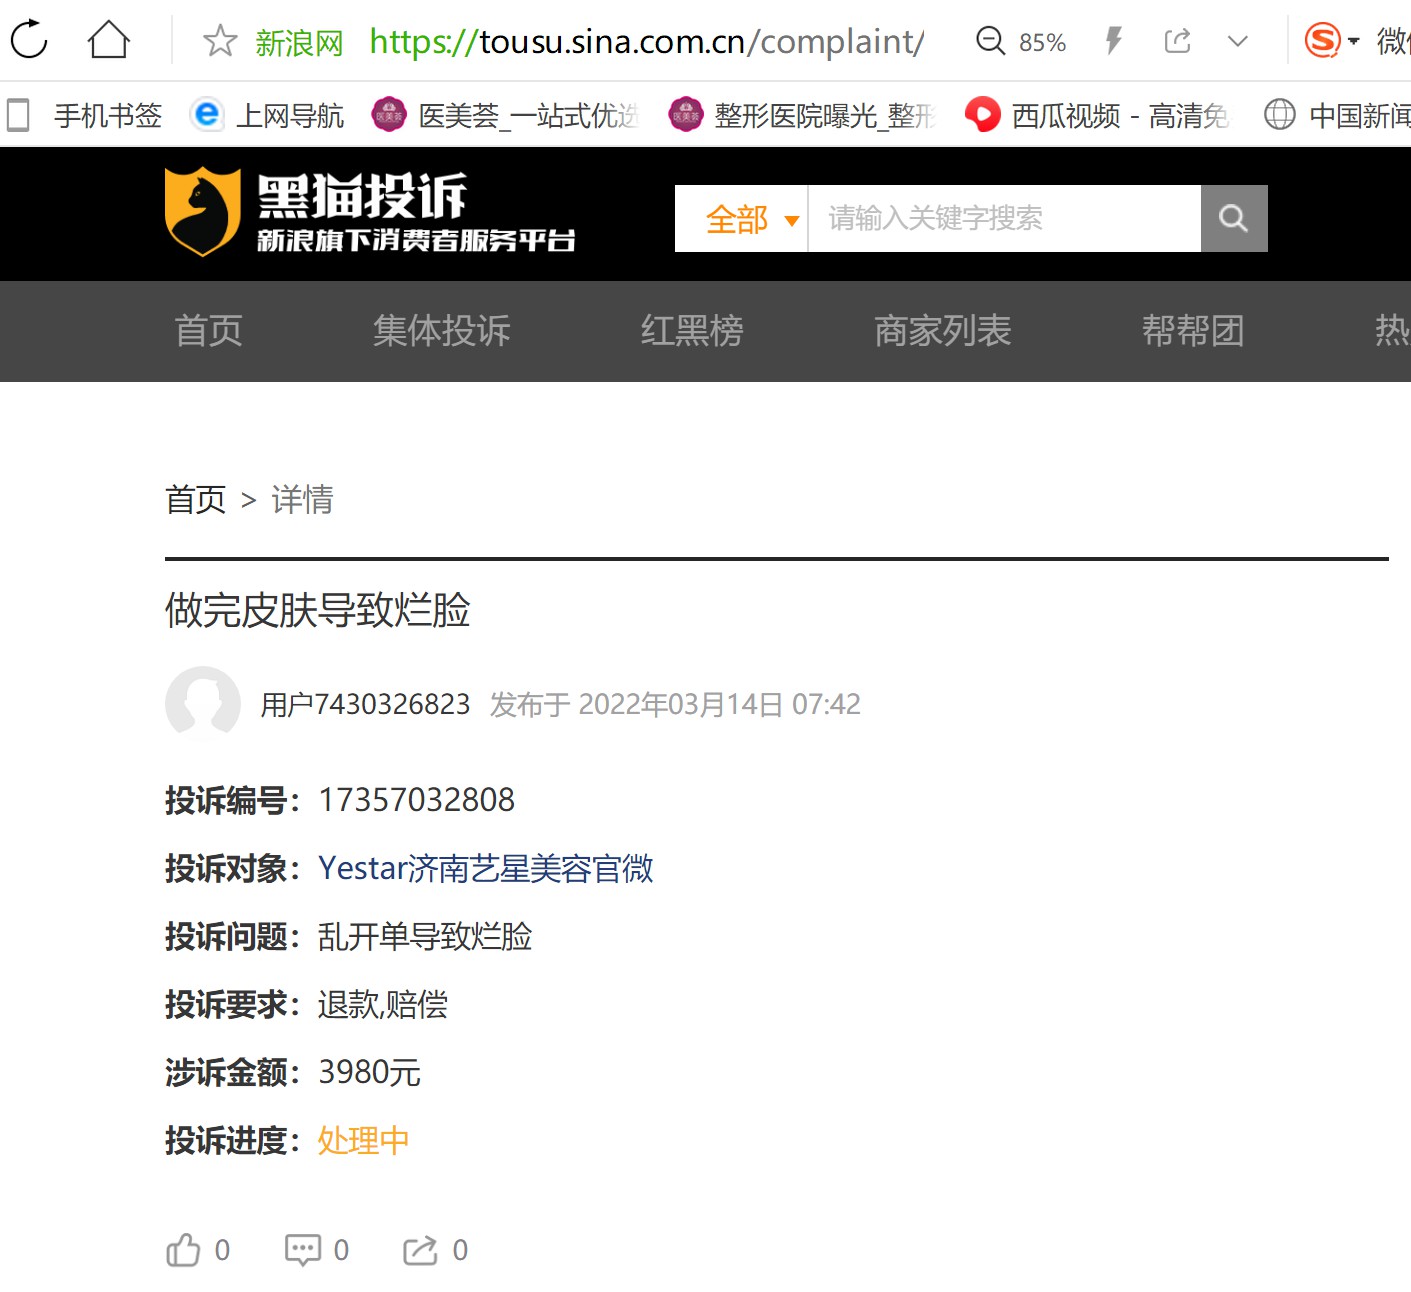Screen dimensions: 1411x1292
Task: Click the browser reload icon
Action: click(29, 40)
